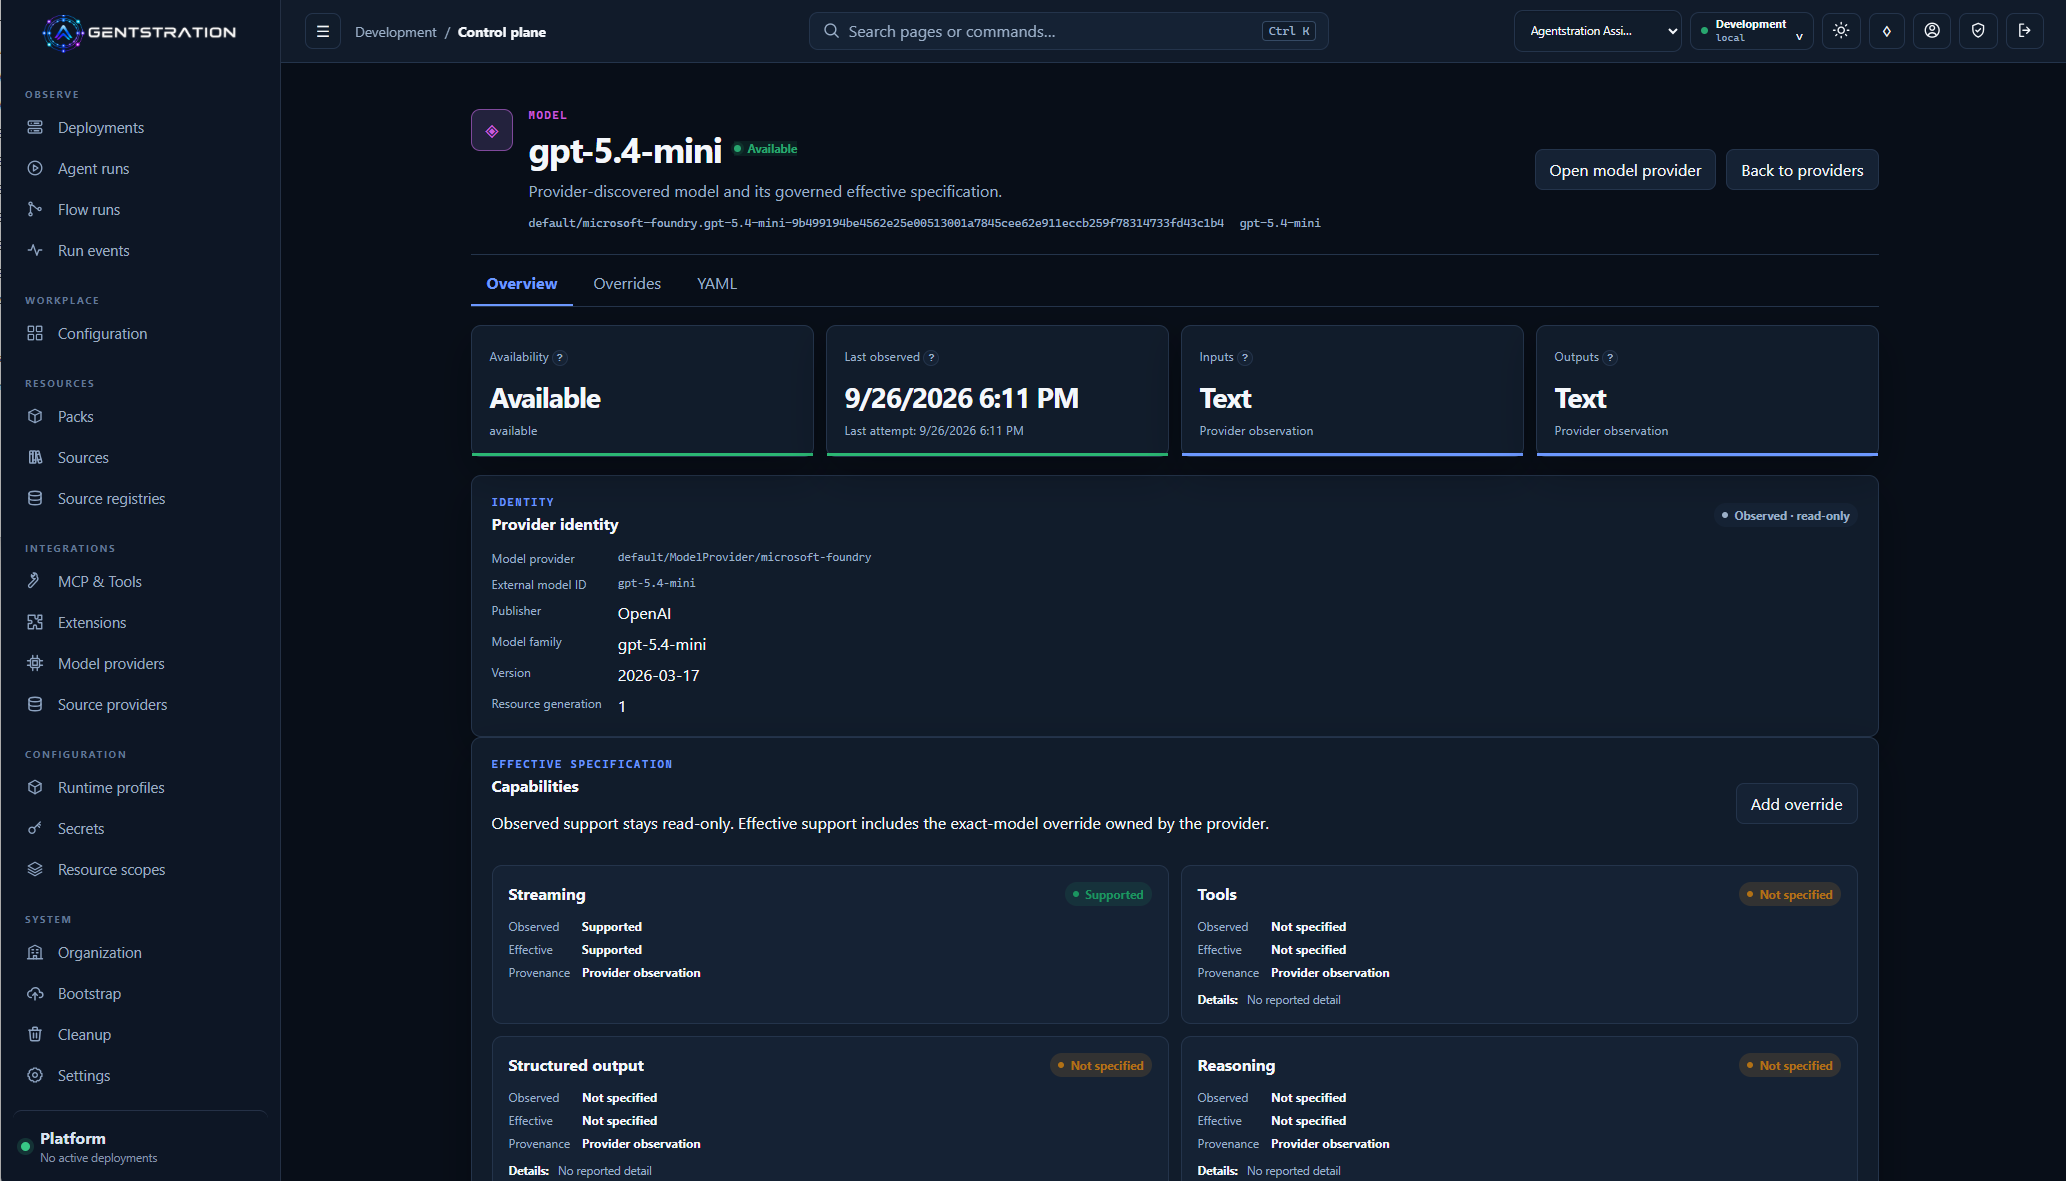Toggle the sidebar with the hamburger button
Viewport: 2066px width, 1181px height.
[x=323, y=31]
